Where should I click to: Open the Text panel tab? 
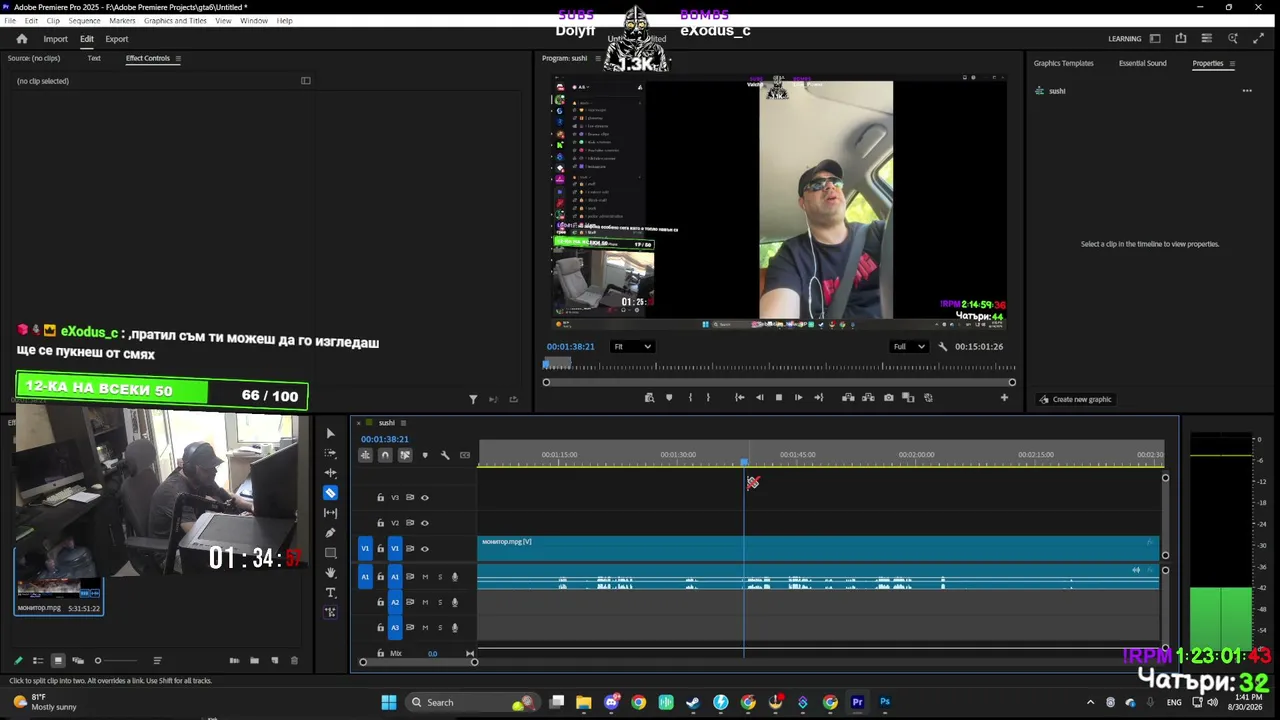click(94, 58)
